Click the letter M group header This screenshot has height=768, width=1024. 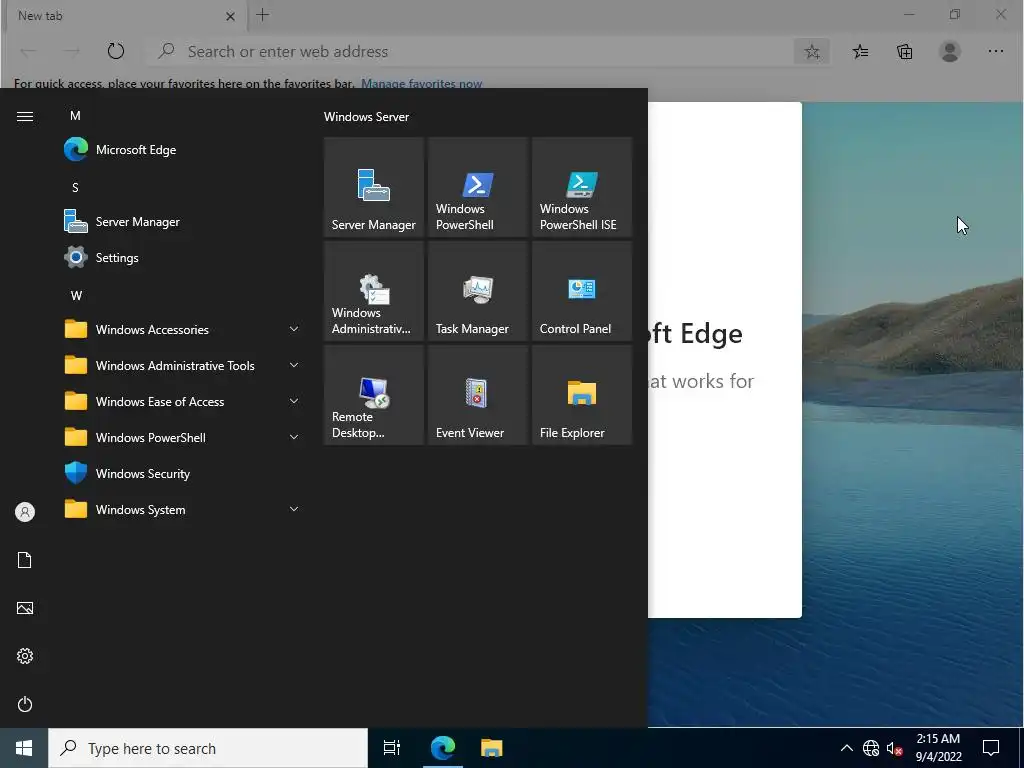(x=75, y=116)
